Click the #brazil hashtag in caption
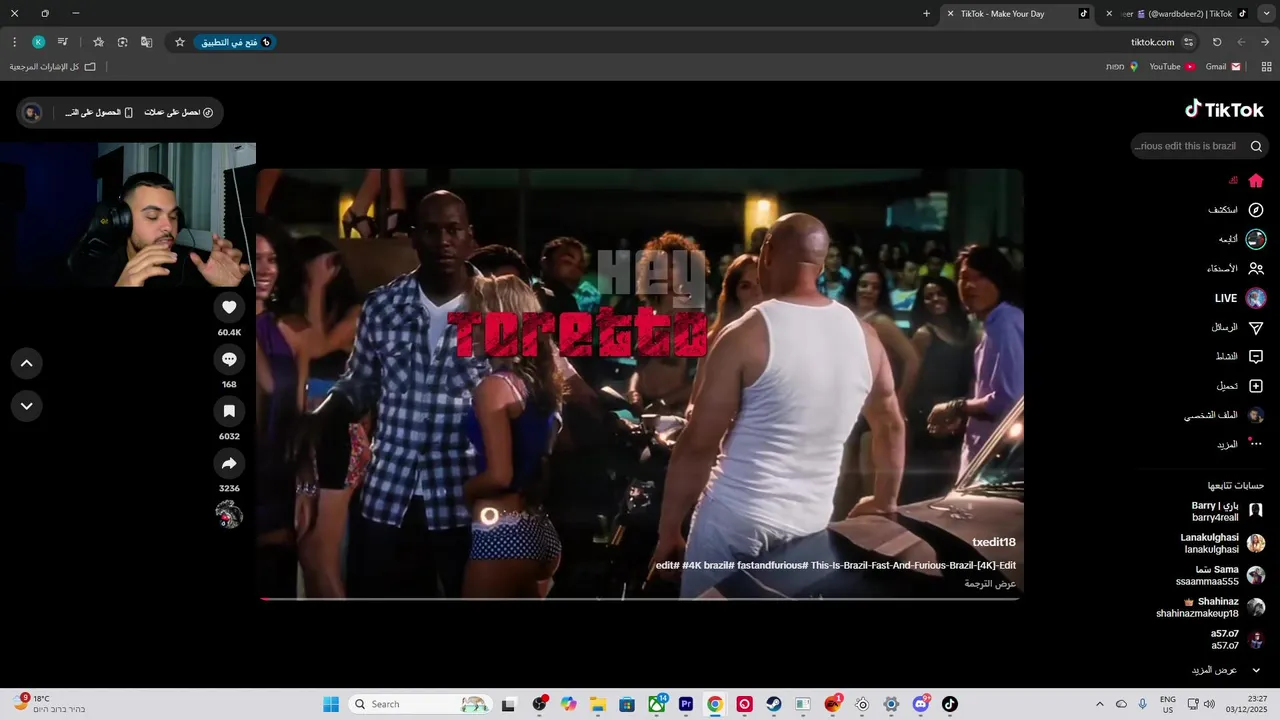The image size is (1280, 720). pos(719,565)
